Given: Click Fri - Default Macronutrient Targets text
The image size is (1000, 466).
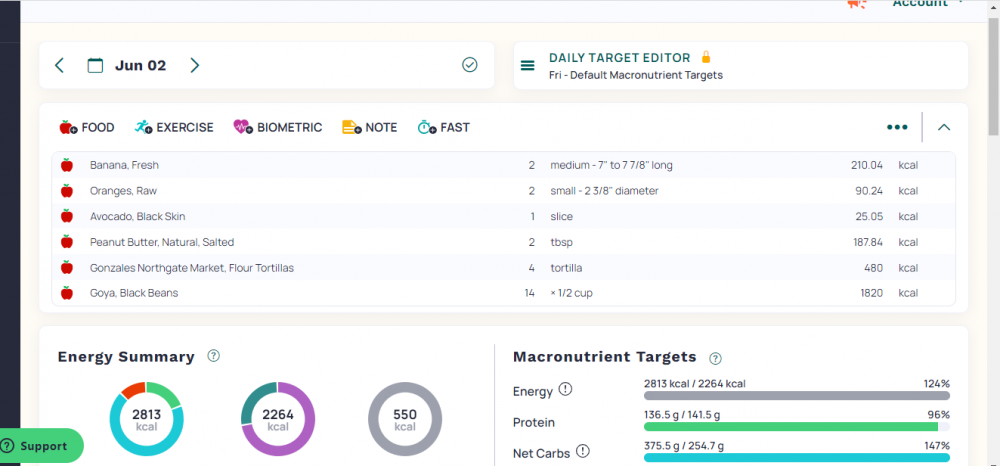Looking at the screenshot, I should pos(636,75).
